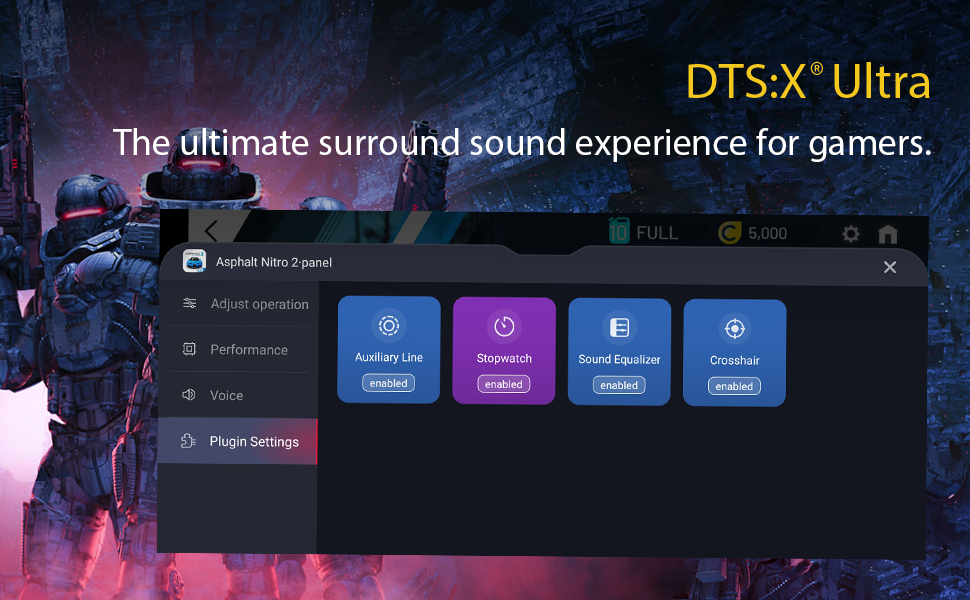970x600 pixels.
Task: Open the Voice settings tab
Action: (238, 395)
